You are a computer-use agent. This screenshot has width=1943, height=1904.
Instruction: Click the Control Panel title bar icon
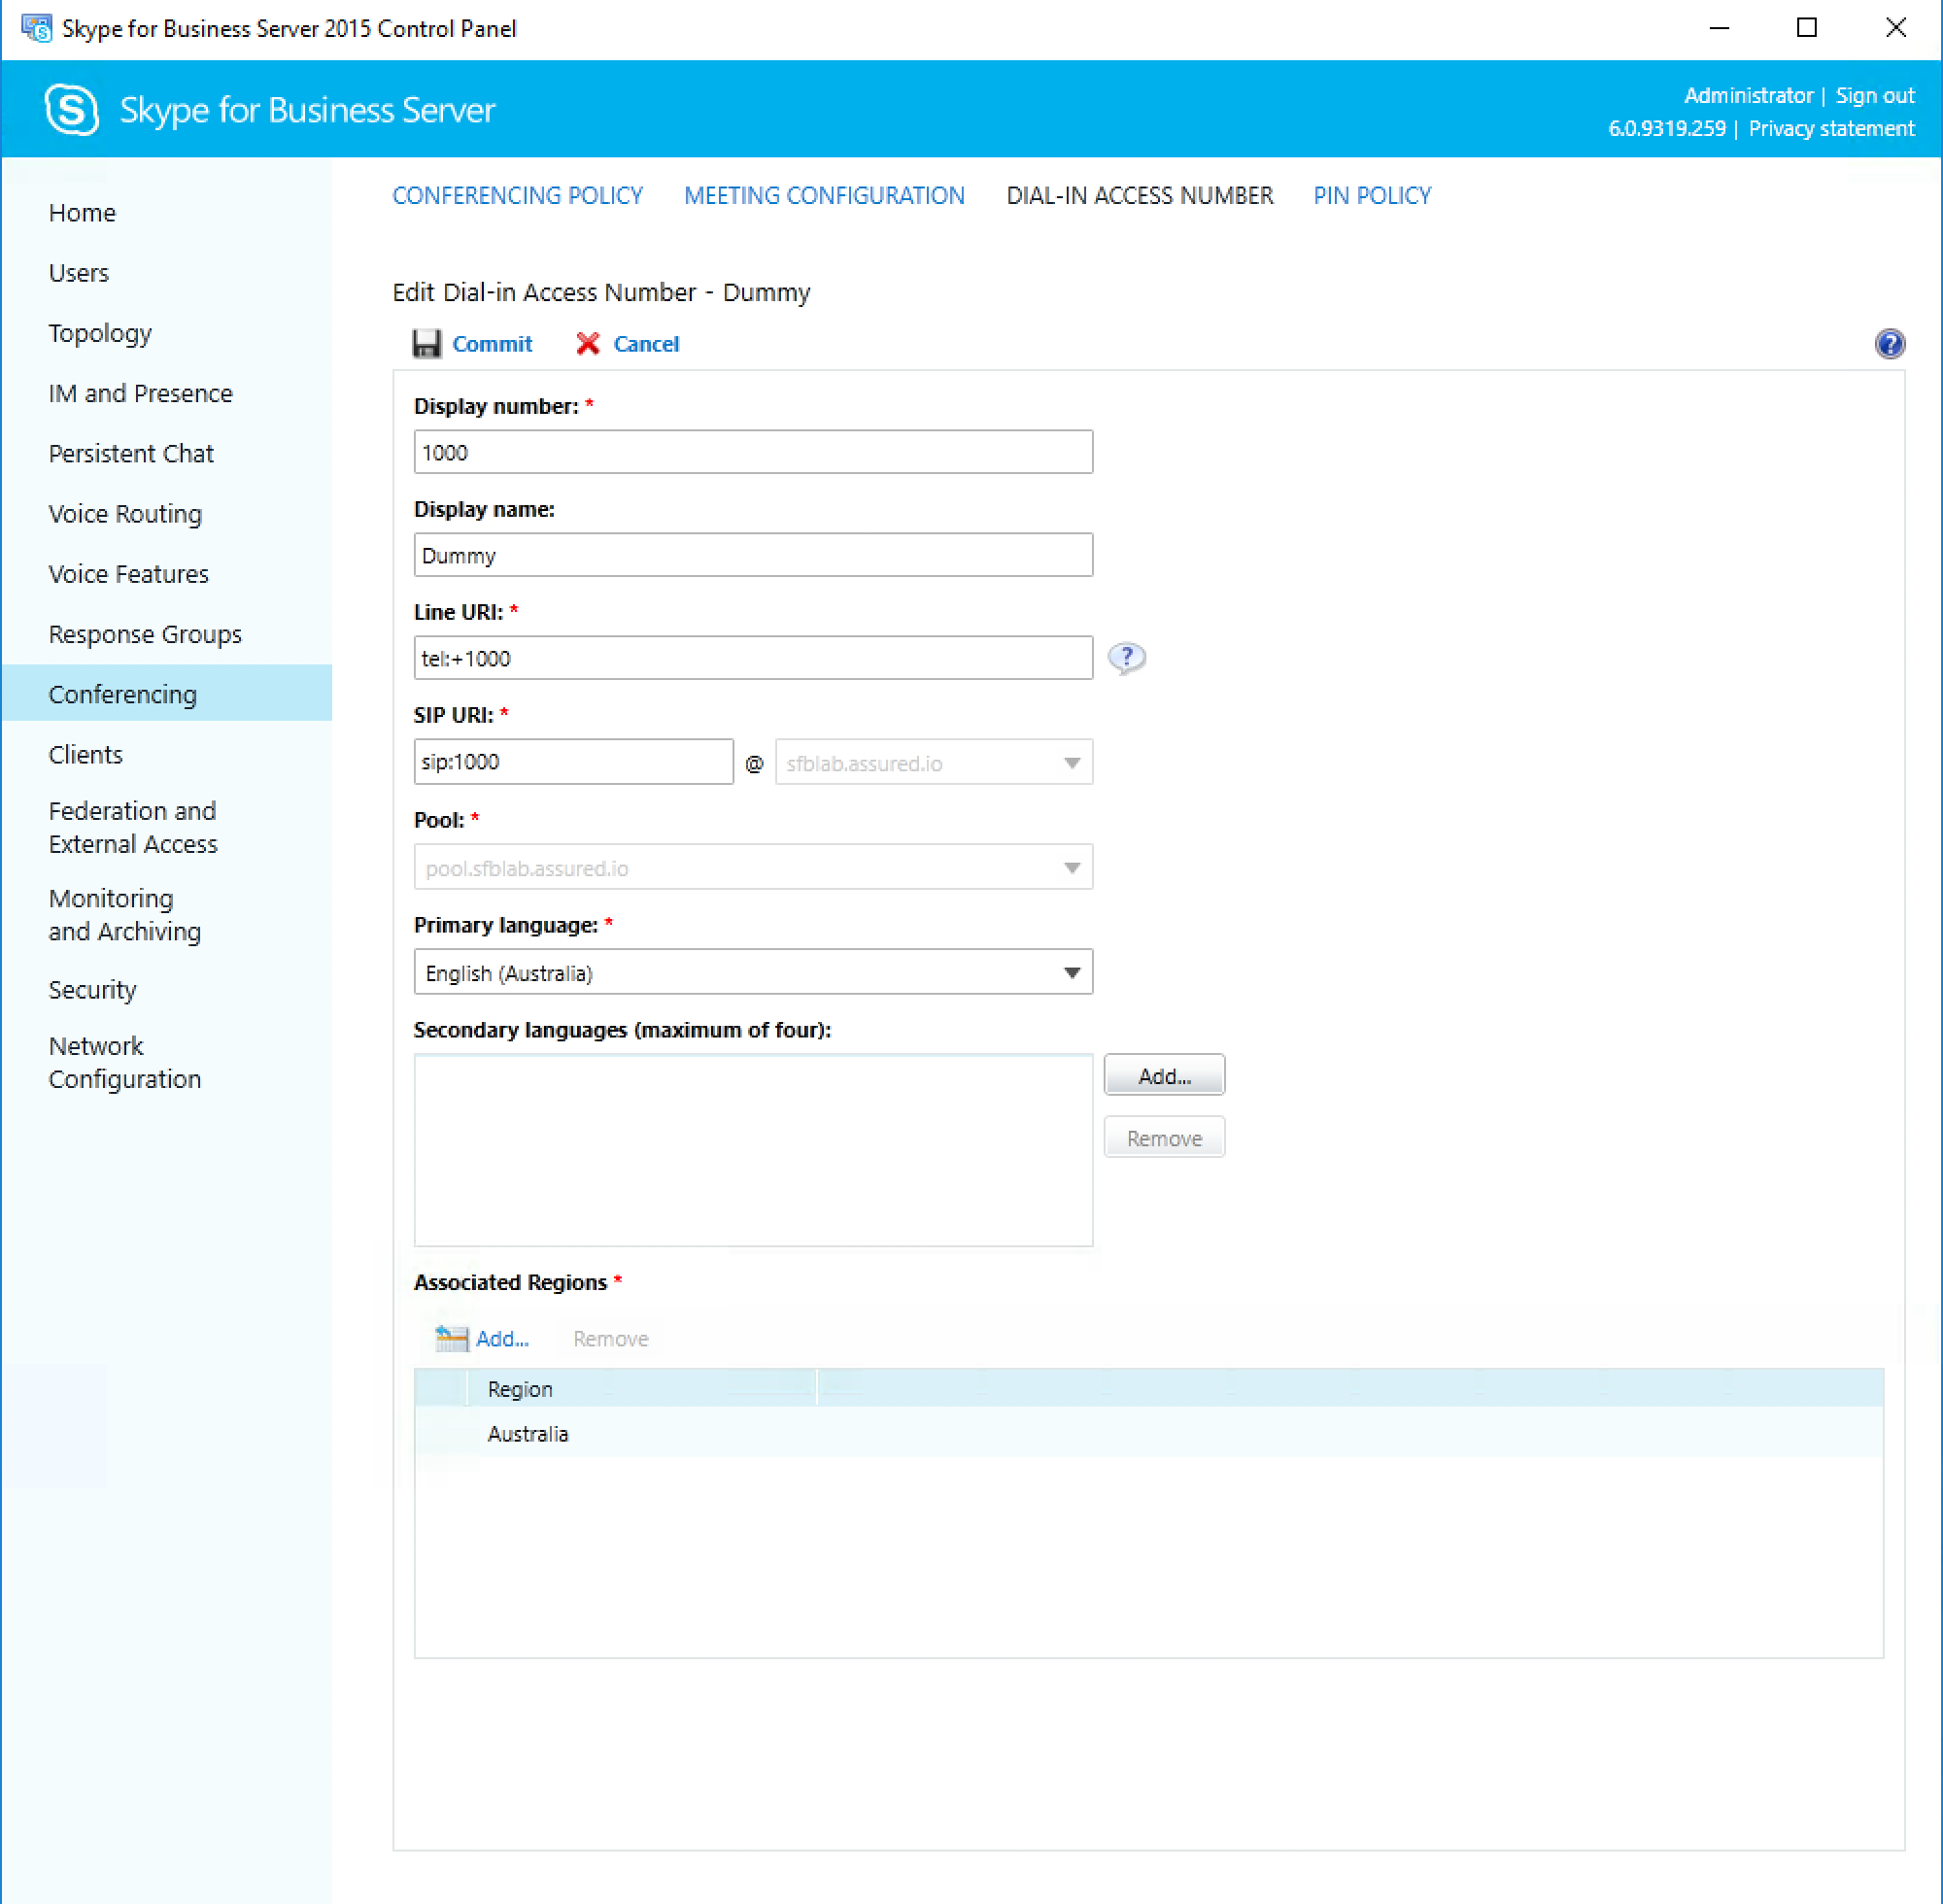tap(36, 28)
